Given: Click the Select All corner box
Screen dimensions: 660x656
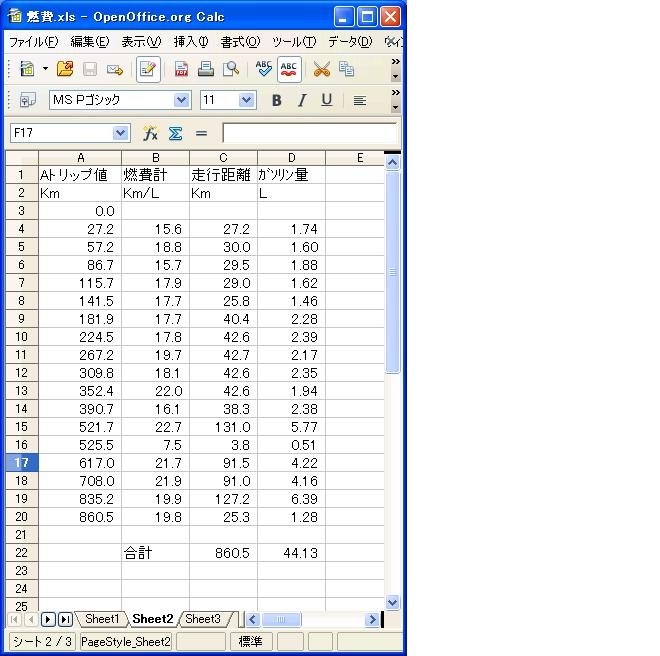Looking at the screenshot, I should (x=21, y=158).
